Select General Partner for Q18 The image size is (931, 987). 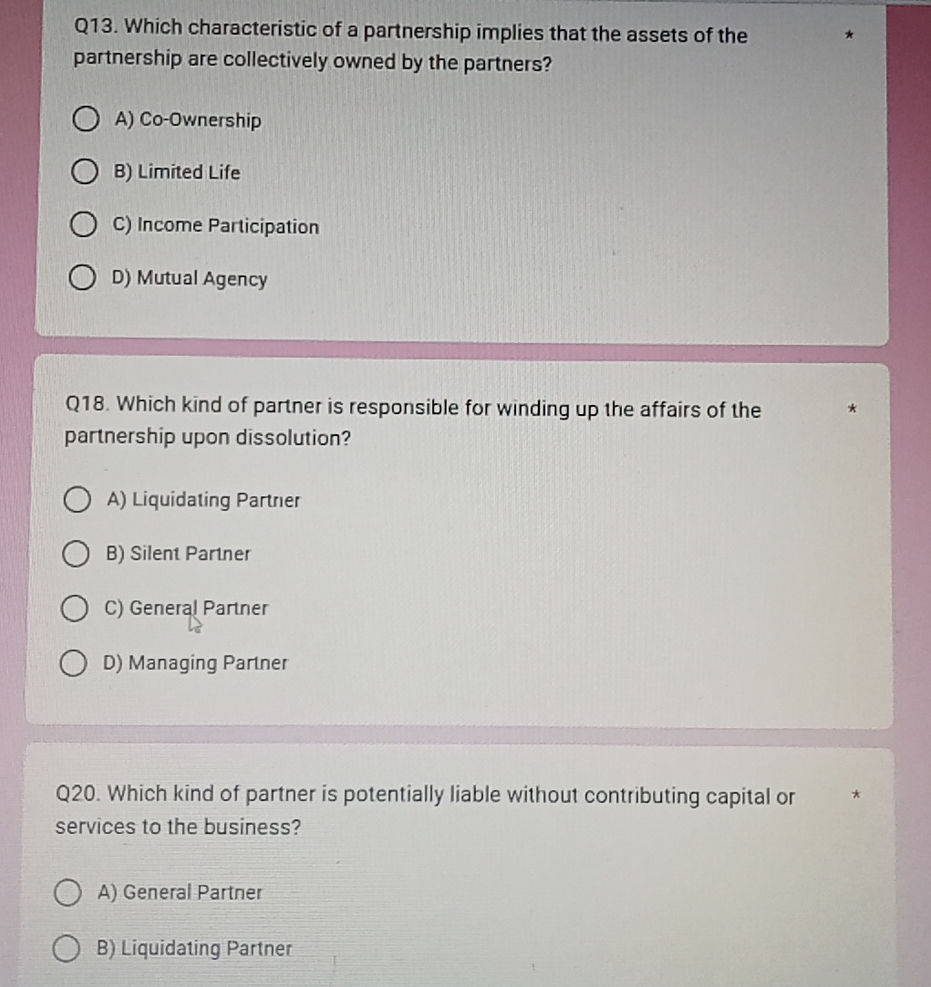coord(76,607)
